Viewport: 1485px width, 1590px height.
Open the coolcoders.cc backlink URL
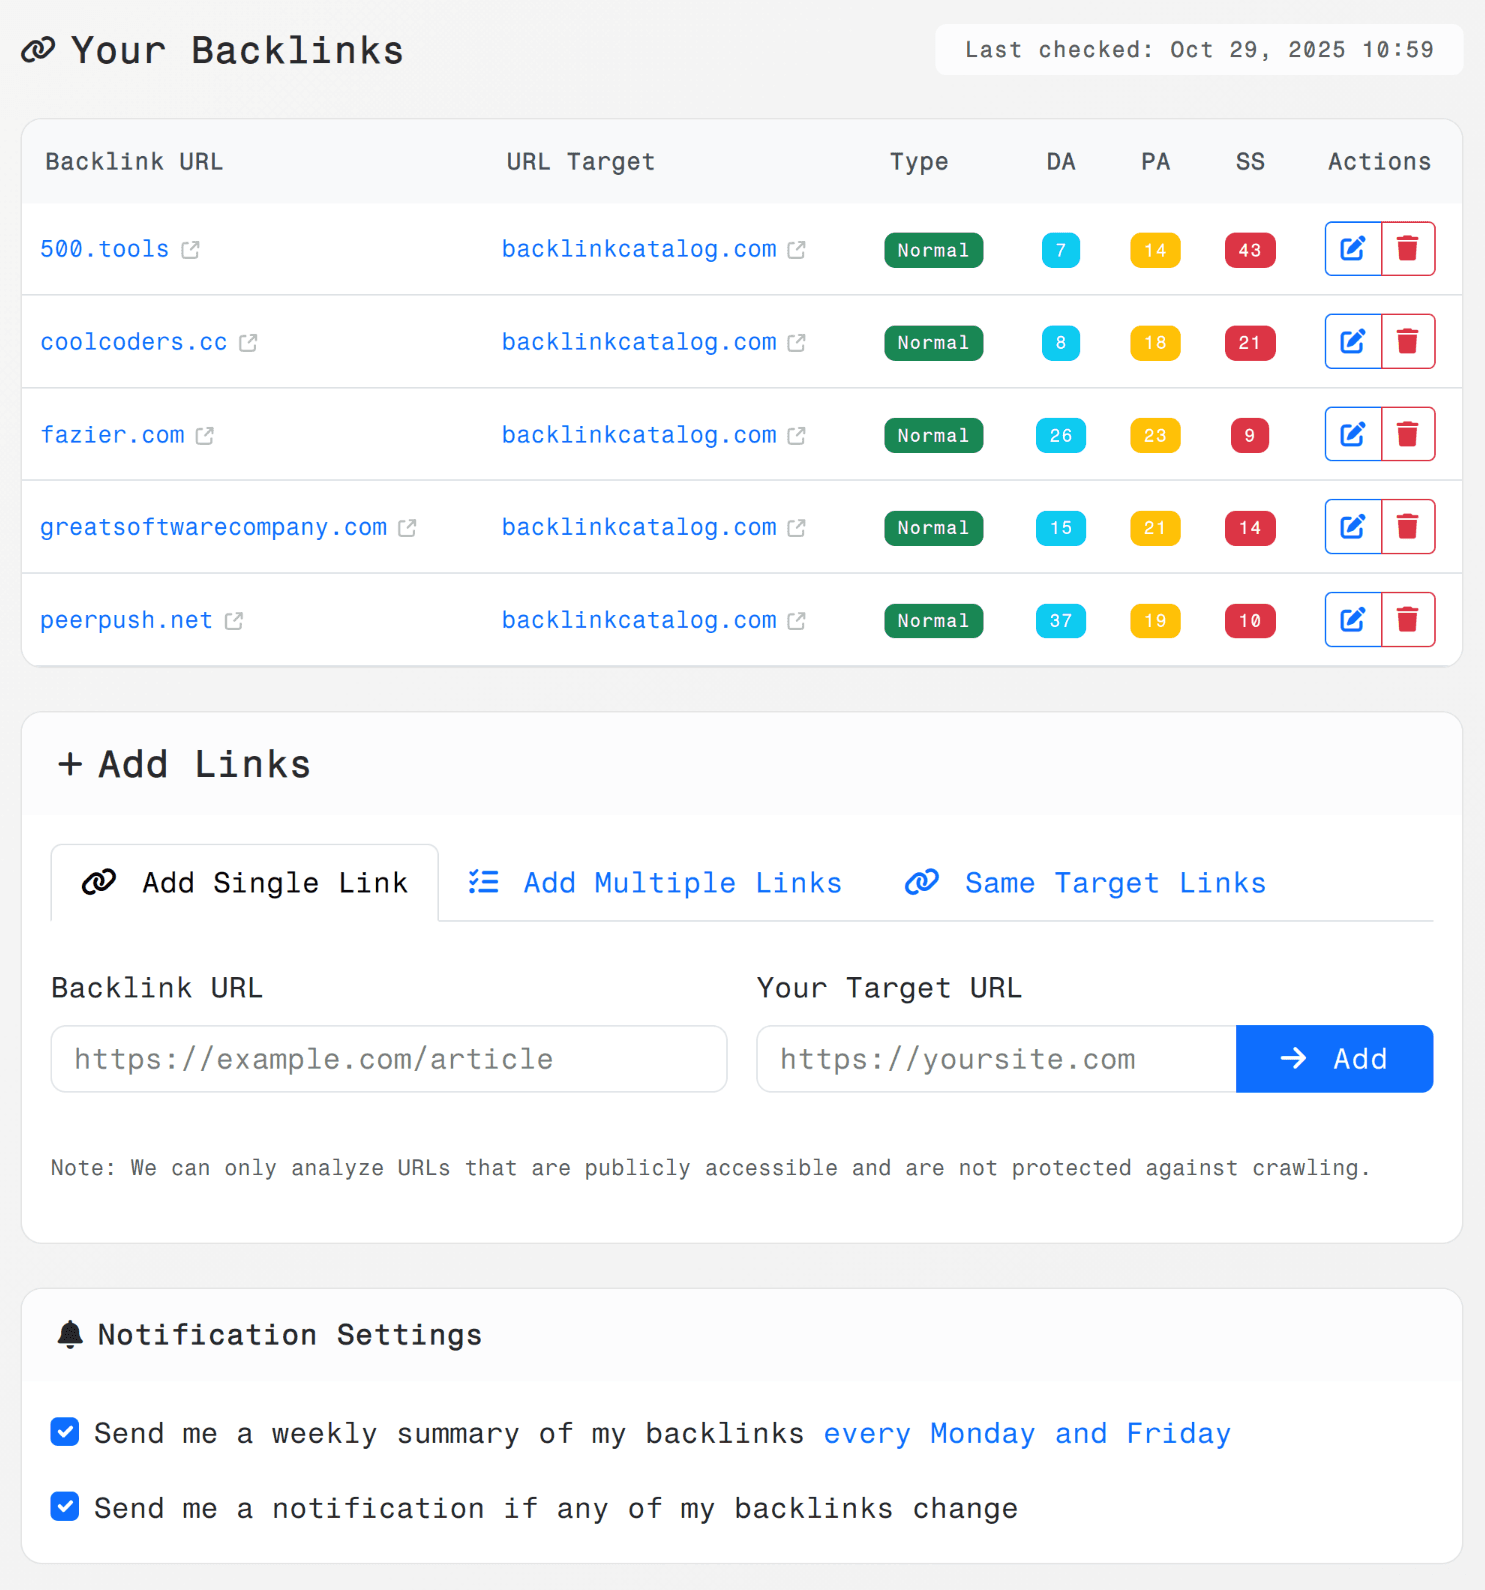click(133, 342)
